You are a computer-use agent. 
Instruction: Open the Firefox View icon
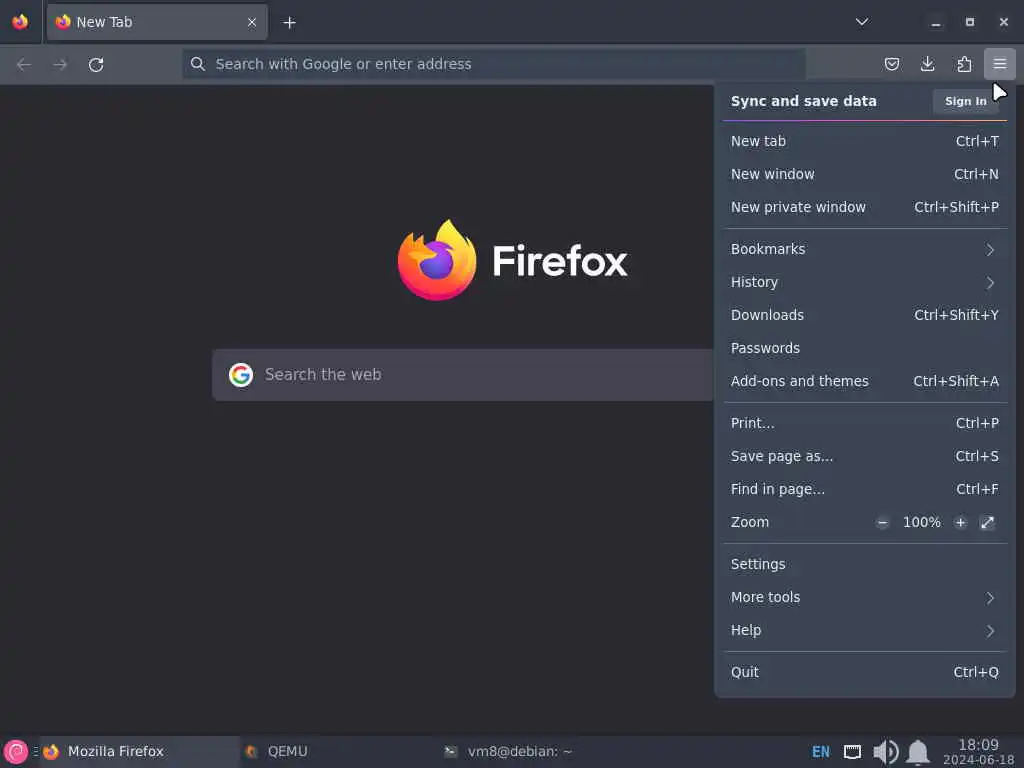coord(20,22)
